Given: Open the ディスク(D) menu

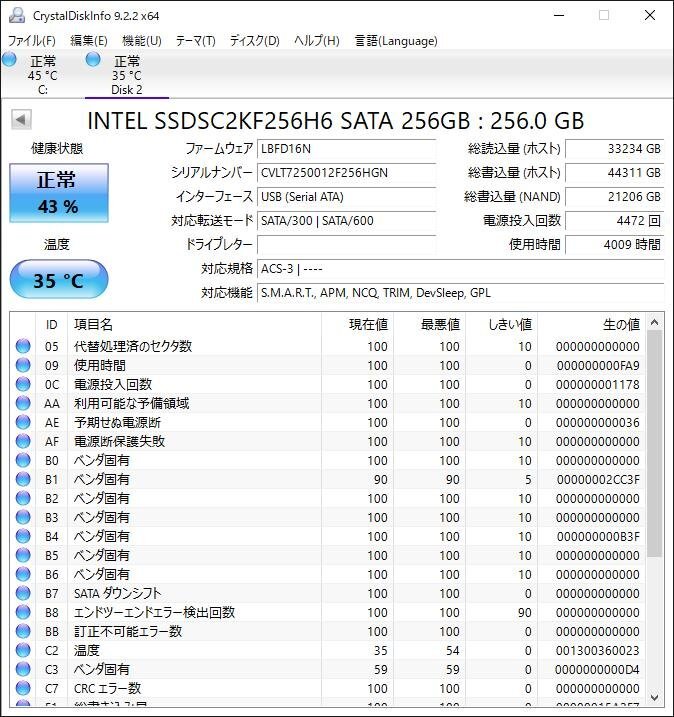Looking at the screenshot, I should [x=255, y=41].
